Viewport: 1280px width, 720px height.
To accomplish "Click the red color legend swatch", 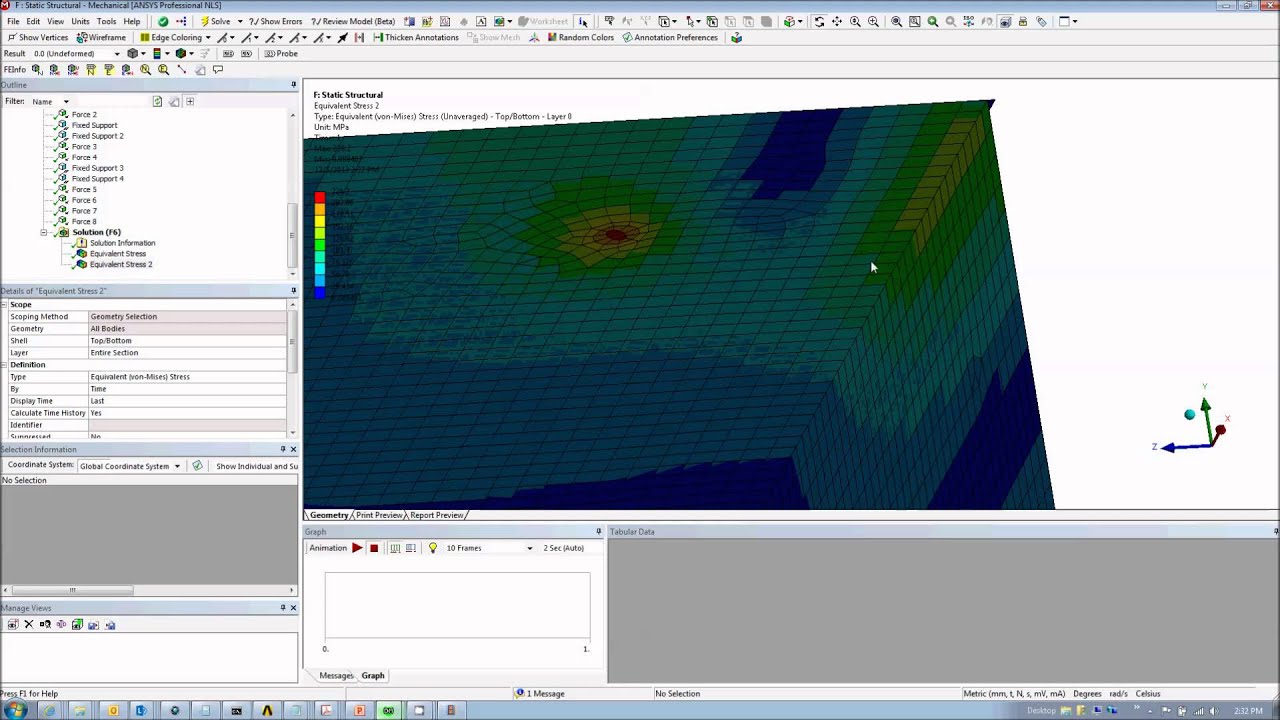I will [319, 197].
